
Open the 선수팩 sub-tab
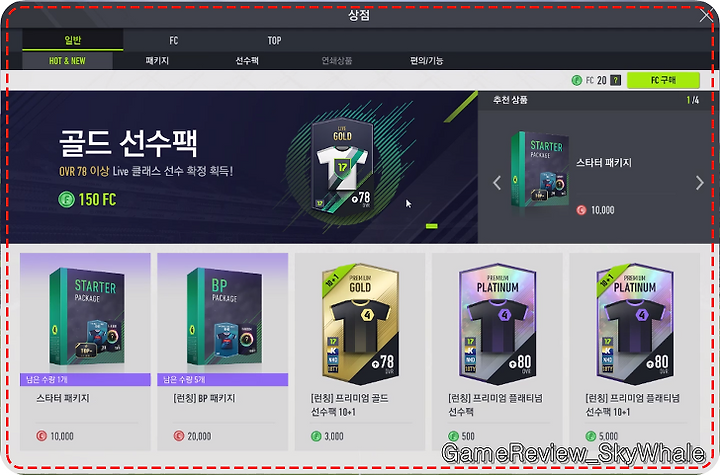pos(247,61)
